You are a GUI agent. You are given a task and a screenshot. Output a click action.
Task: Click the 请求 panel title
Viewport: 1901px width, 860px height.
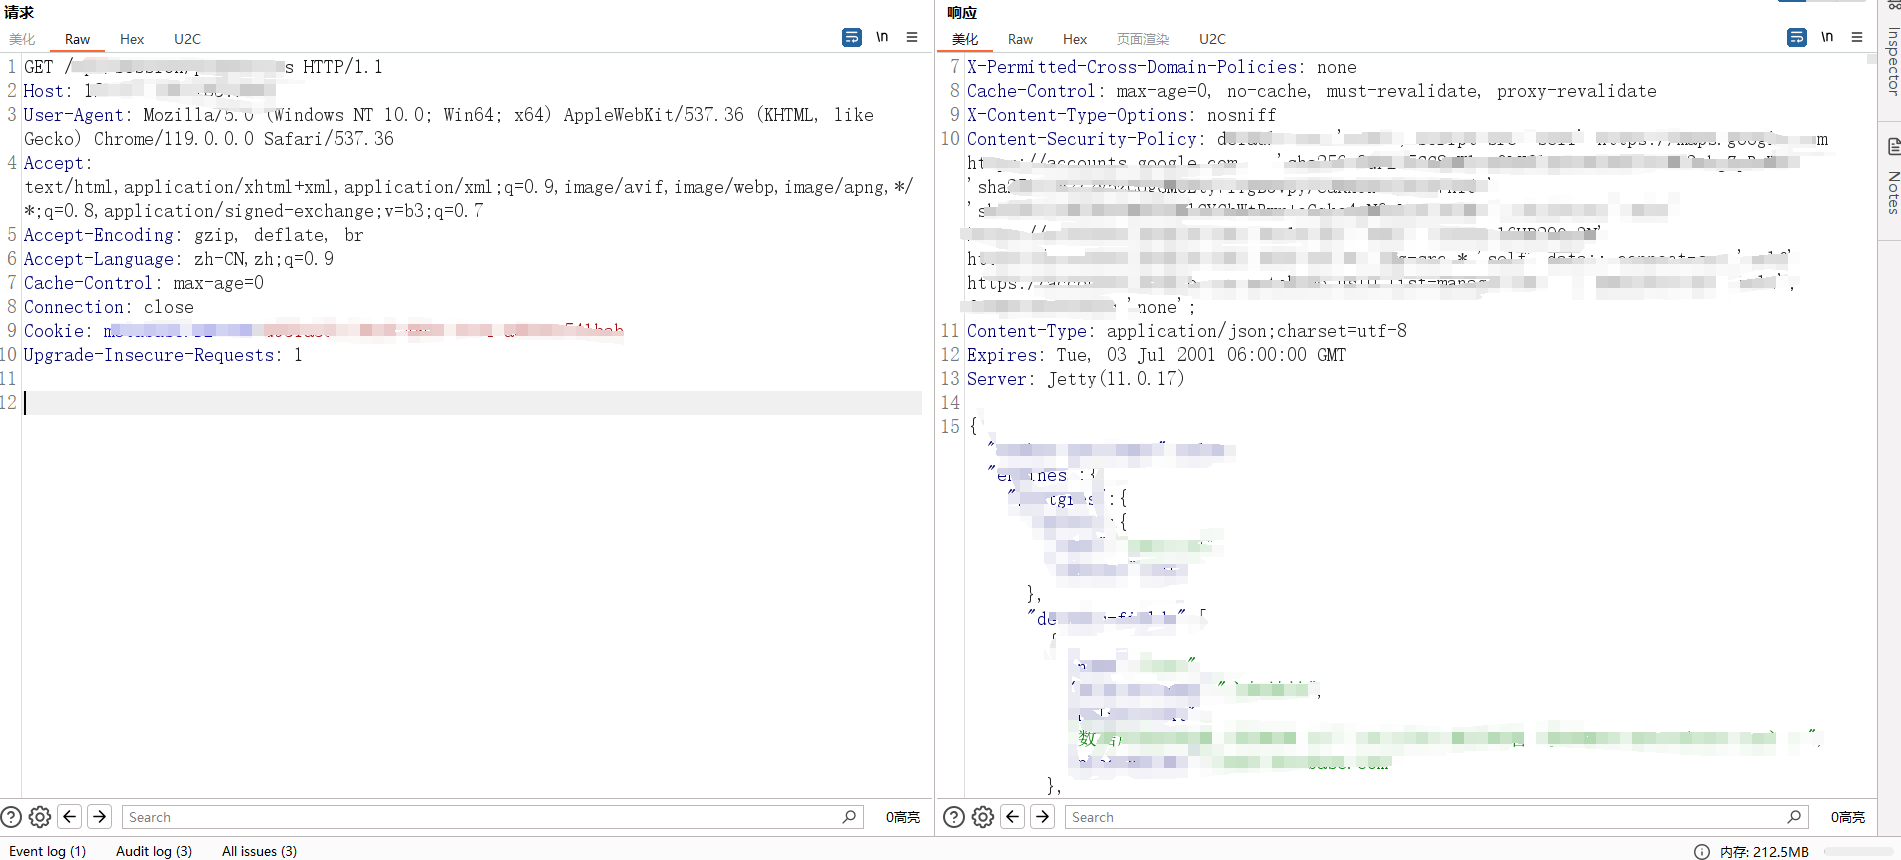coord(19,12)
